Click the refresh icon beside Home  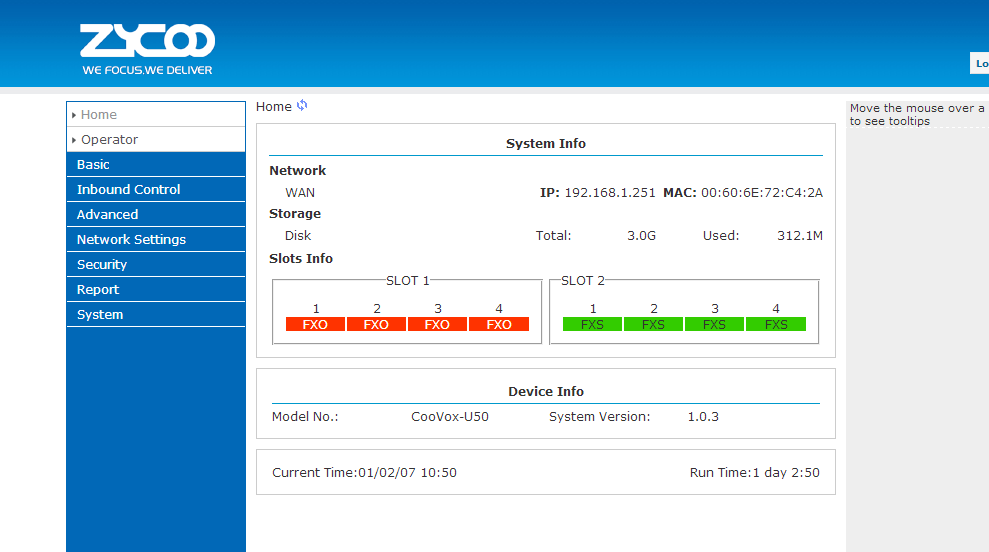302,106
